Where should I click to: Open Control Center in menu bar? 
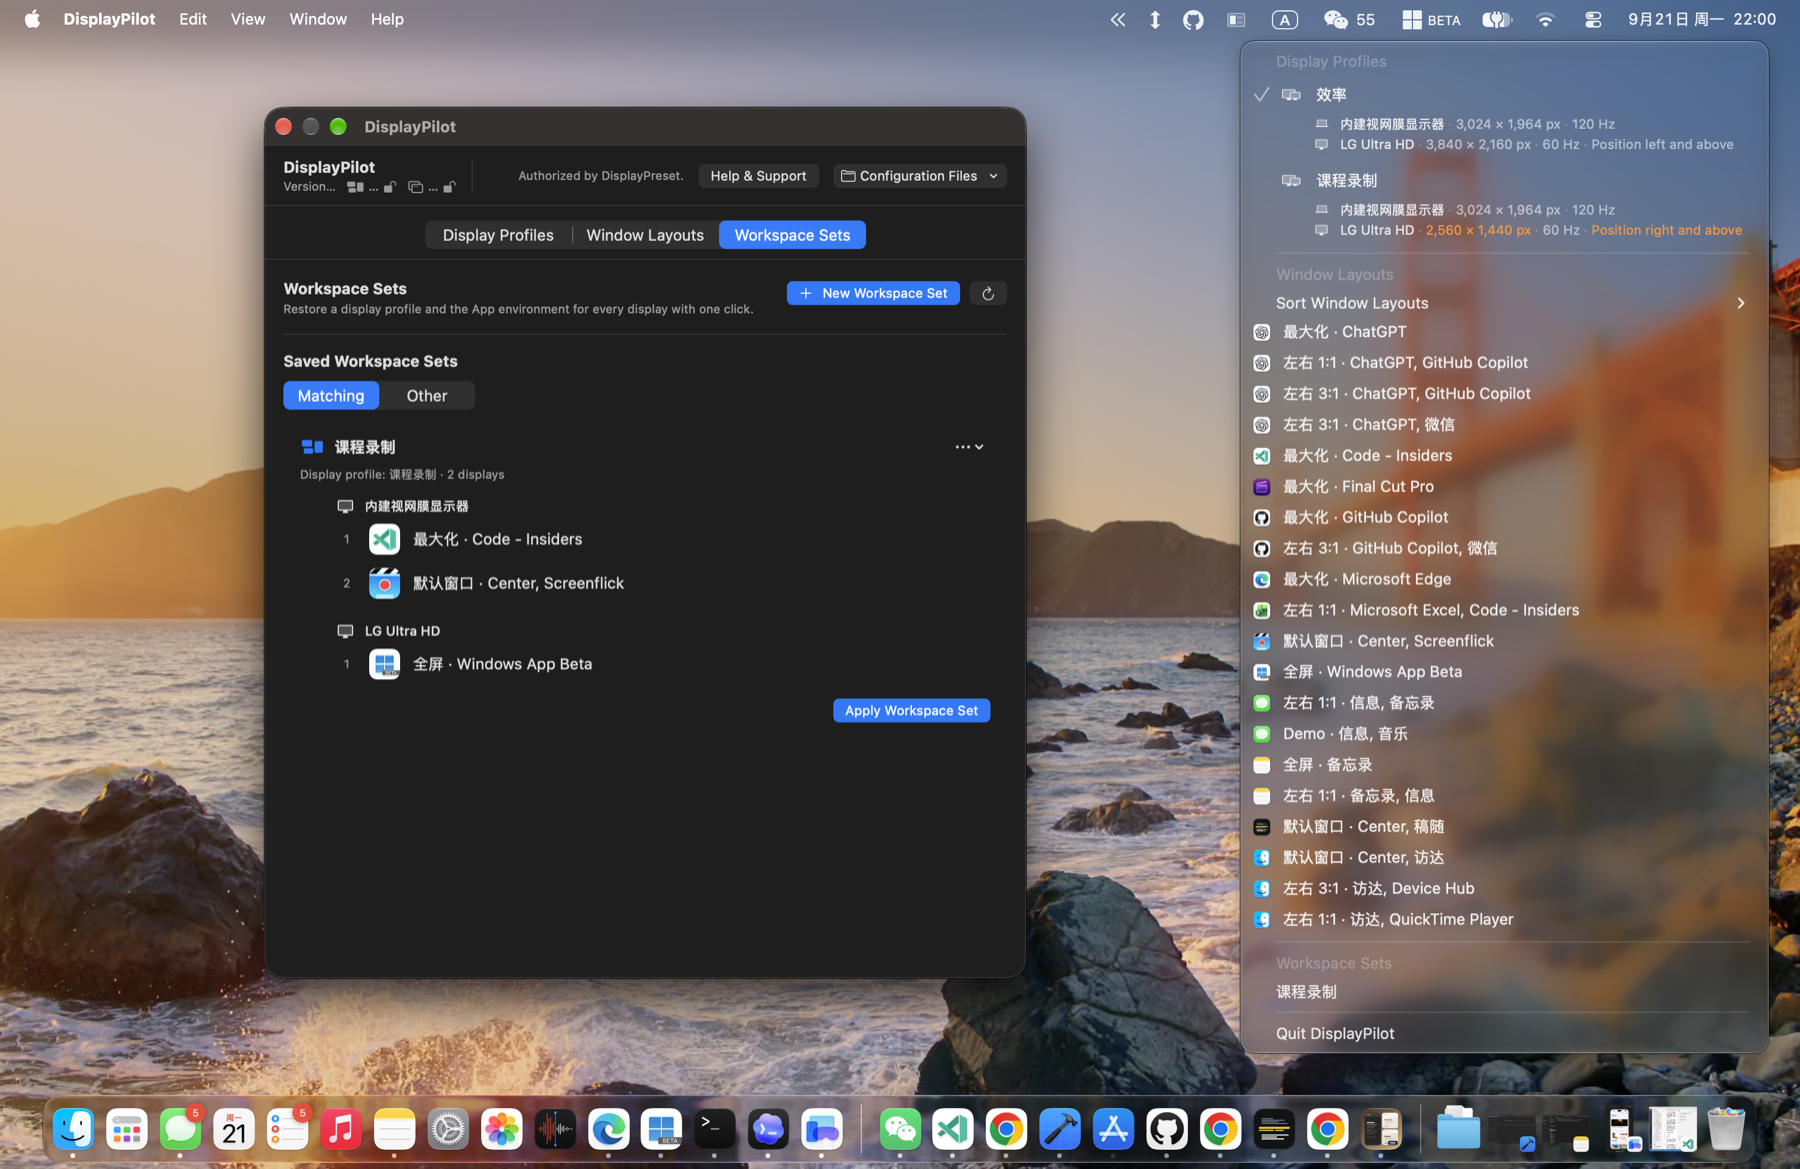tap(1593, 20)
